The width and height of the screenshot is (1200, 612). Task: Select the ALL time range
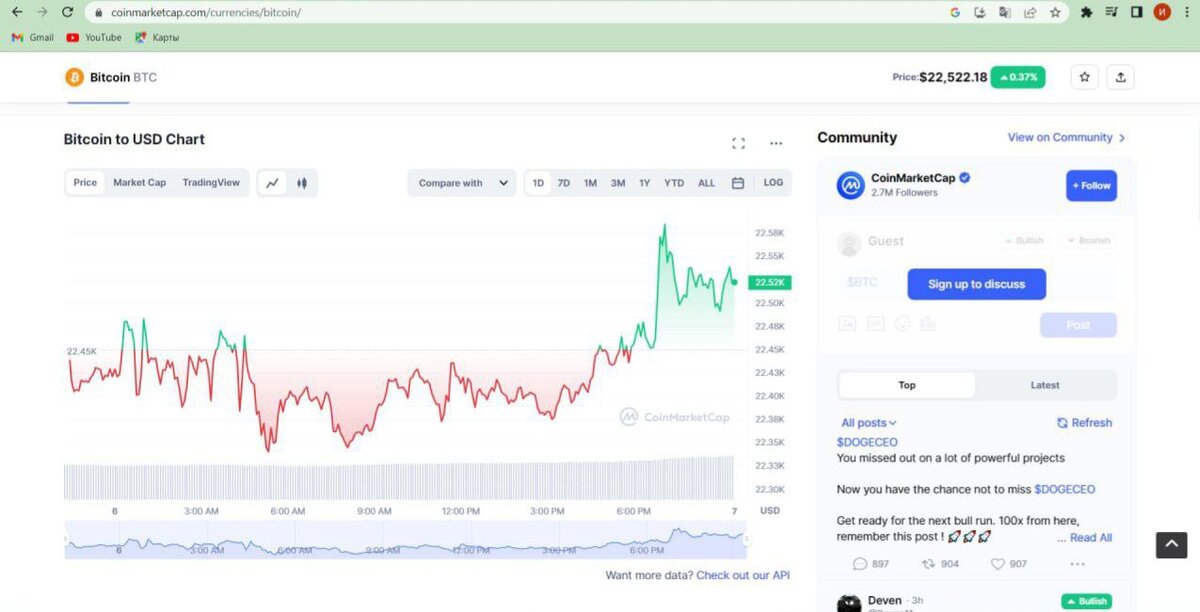click(x=706, y=183)
